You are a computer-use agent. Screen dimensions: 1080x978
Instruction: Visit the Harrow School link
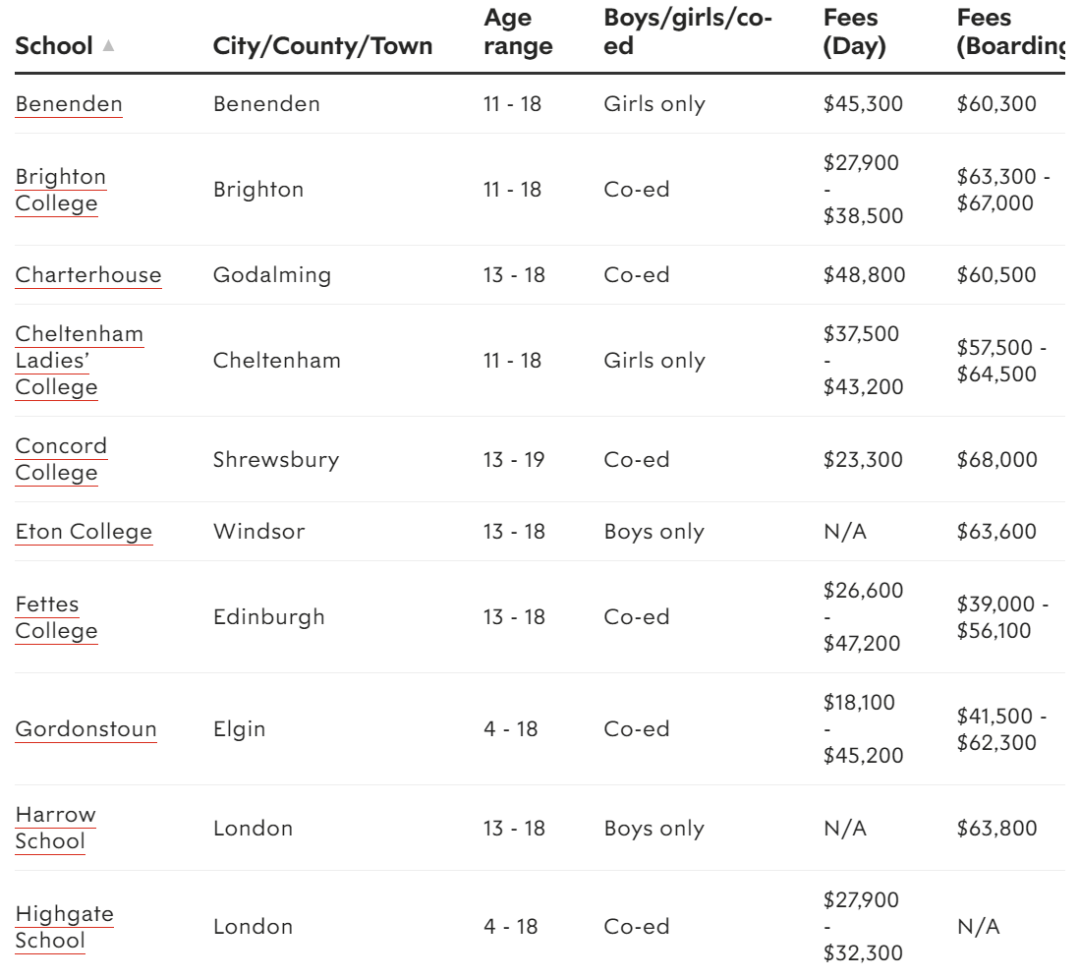pos(55,828)
